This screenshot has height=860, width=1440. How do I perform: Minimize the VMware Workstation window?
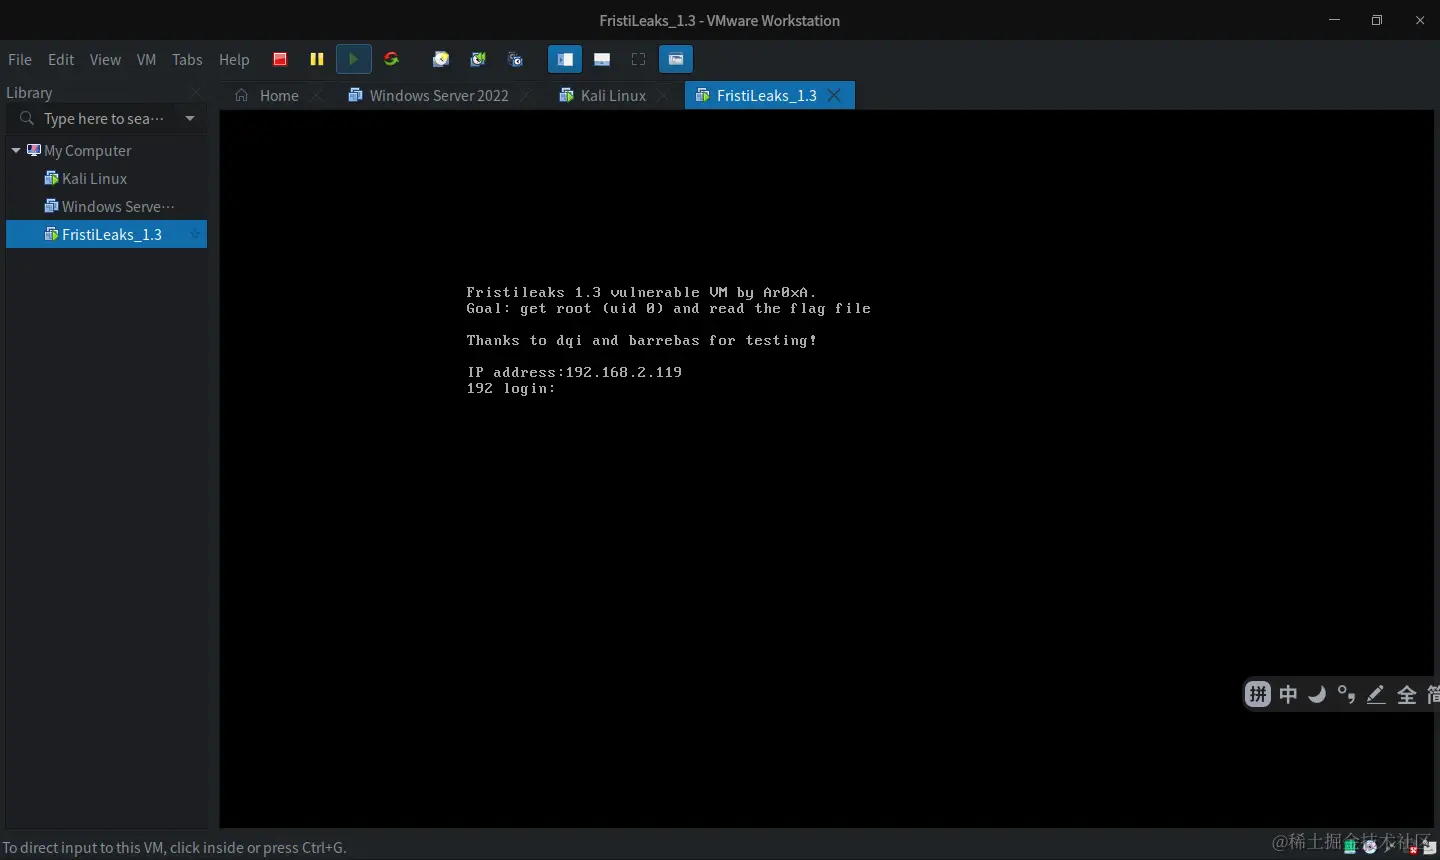click(1334, 20)
